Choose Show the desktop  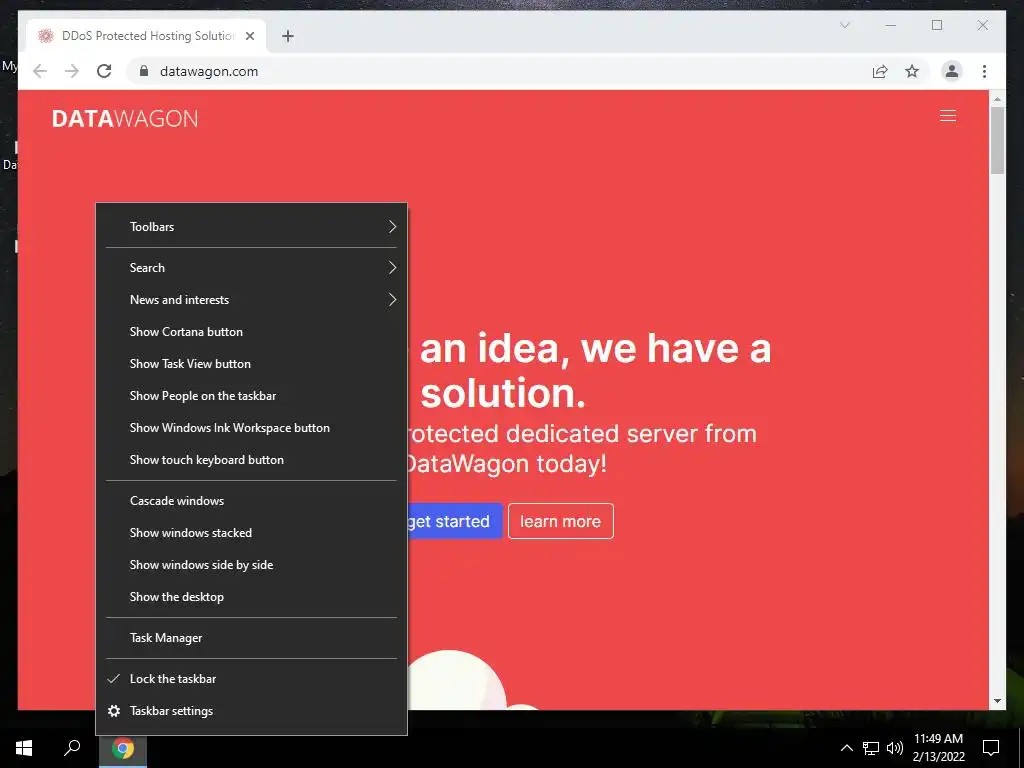(251, 597)
